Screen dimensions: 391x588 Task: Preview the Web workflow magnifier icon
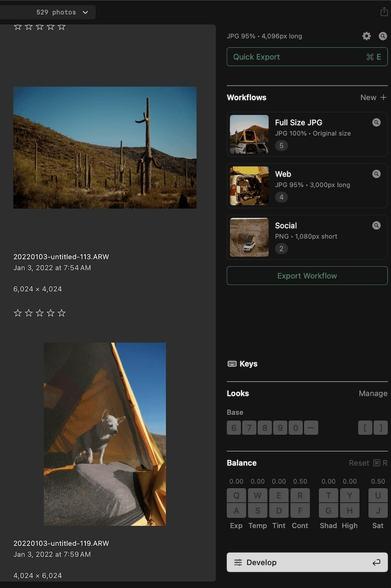pyautogui.click(x=376, y=174)
